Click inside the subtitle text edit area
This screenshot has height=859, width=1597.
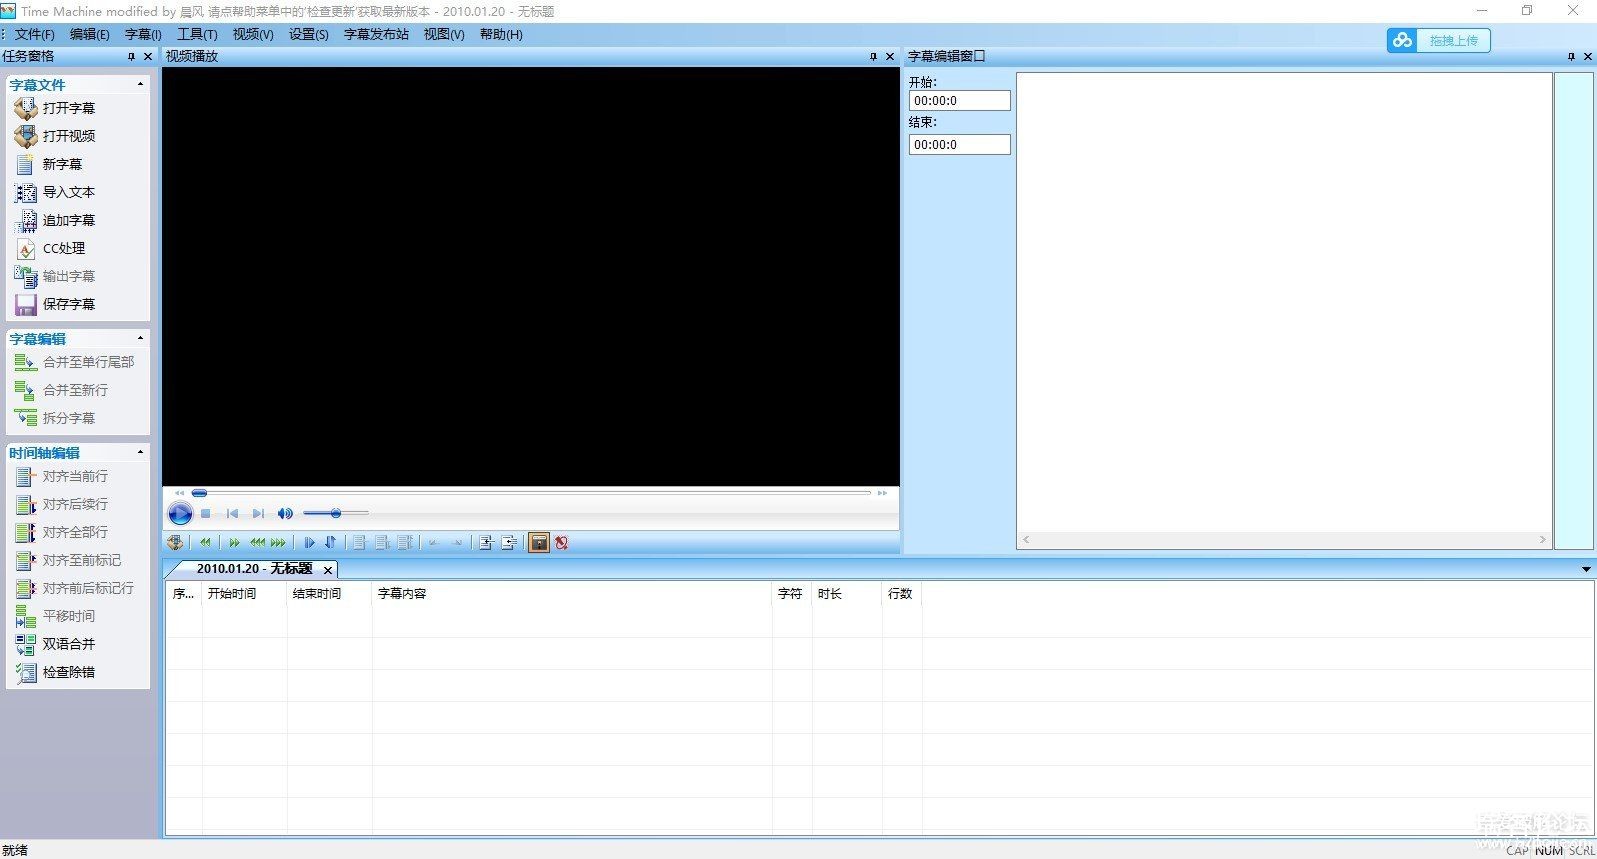click(1284, 302)
